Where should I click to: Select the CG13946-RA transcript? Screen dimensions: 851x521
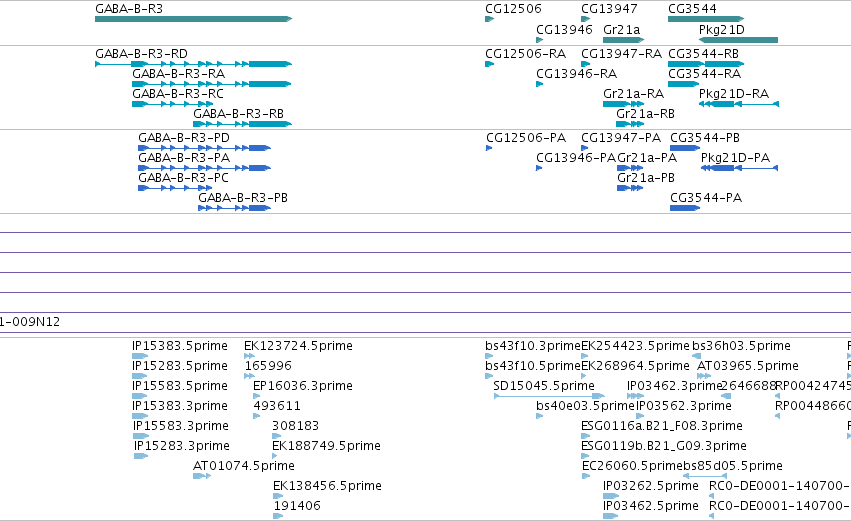(539, 84)
